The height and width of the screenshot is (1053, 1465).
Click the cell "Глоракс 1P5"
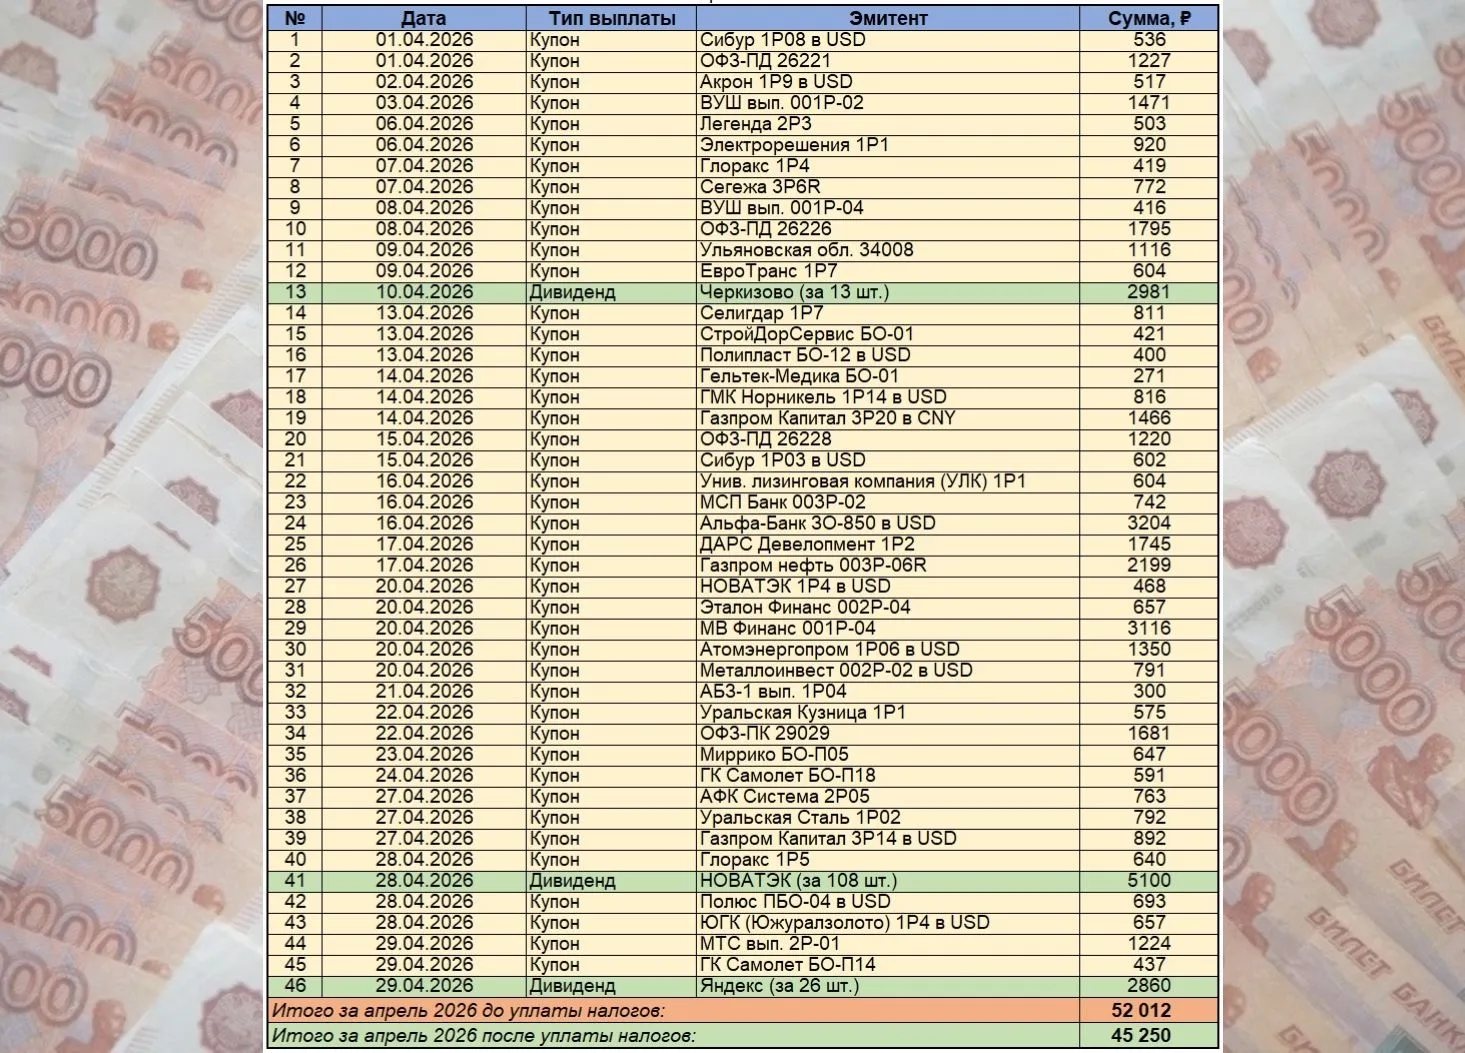click(x=888, y=859)
